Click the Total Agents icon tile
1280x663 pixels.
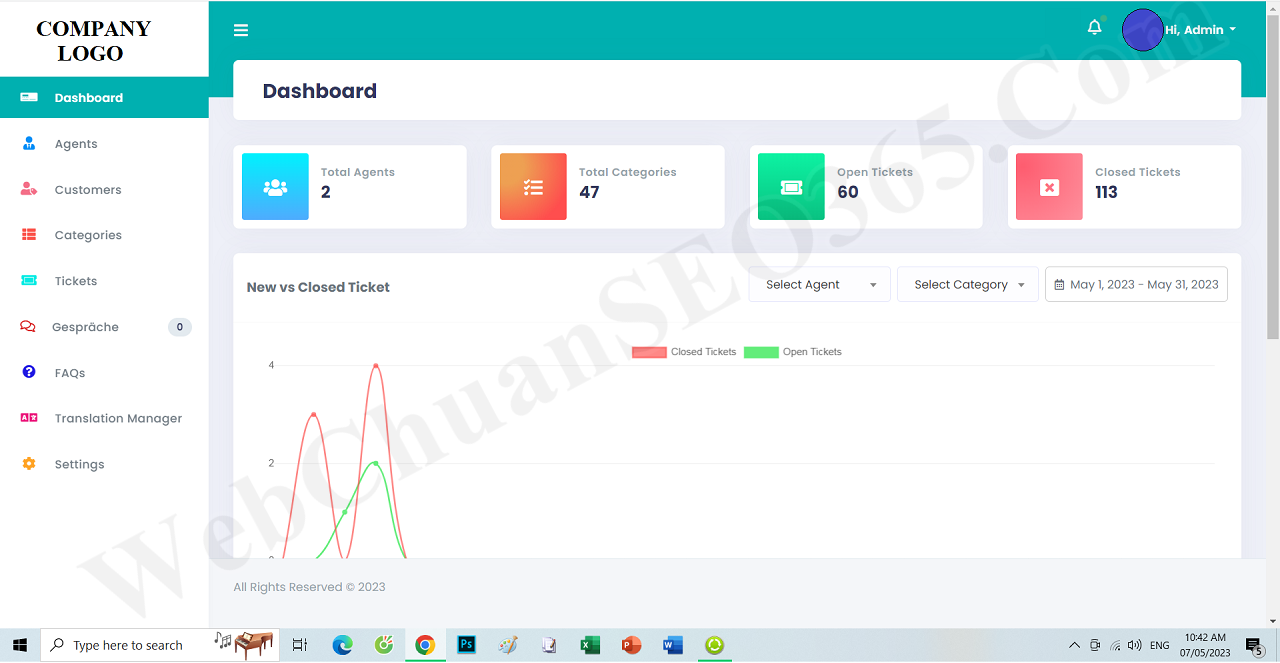coord(275,187)
